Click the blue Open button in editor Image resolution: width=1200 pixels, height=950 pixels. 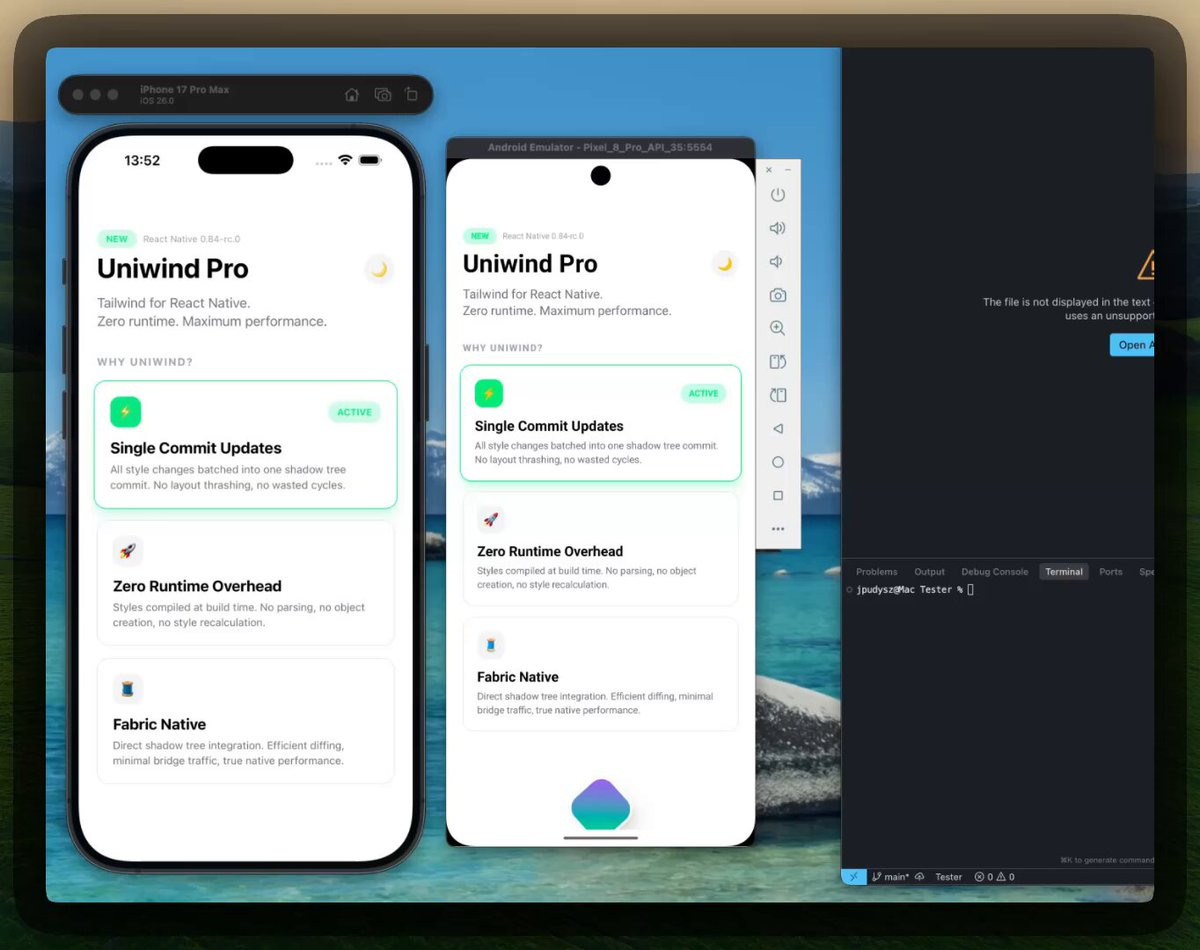coord(1133,345)
